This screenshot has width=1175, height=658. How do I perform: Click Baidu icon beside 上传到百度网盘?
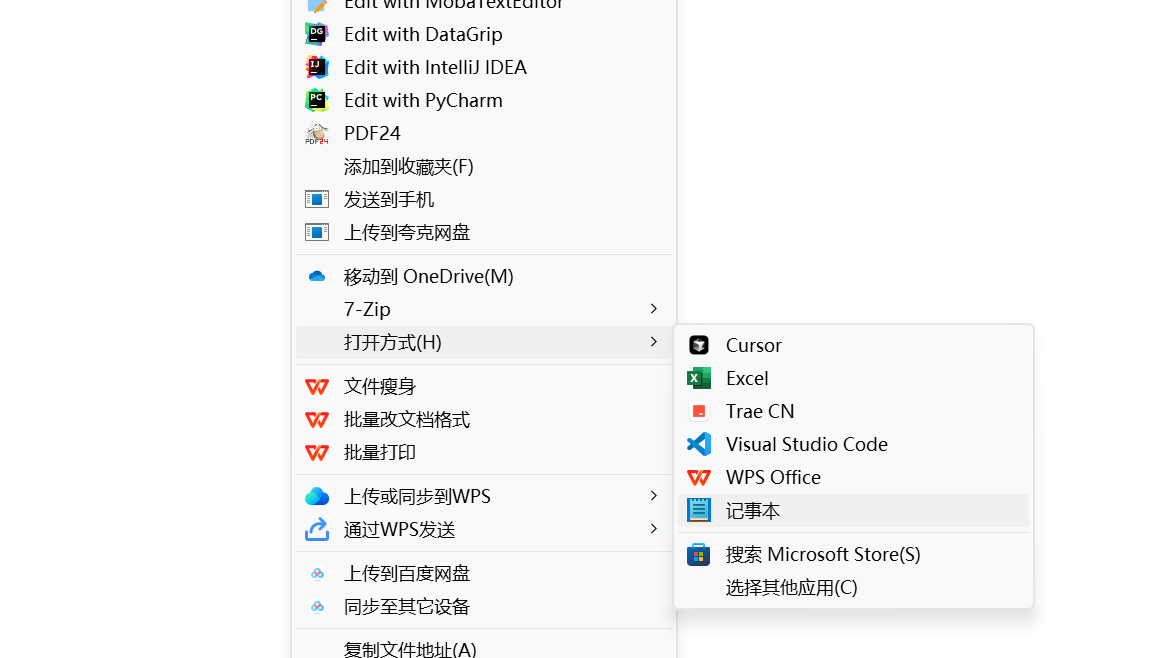(x=318, y=574)
